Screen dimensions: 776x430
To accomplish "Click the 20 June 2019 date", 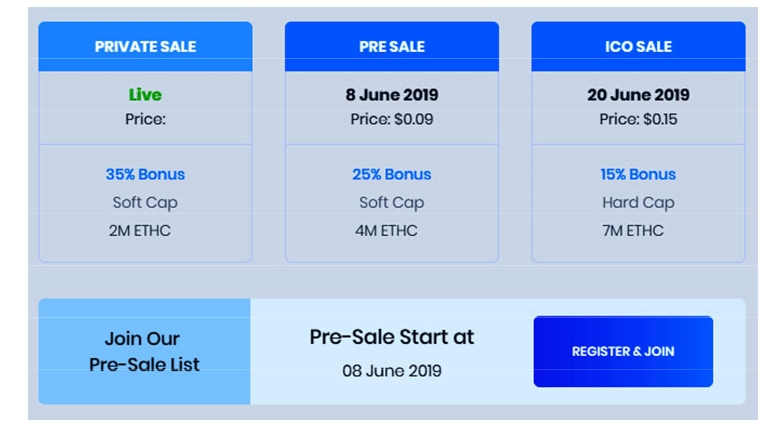I will [x=638, y=96].
